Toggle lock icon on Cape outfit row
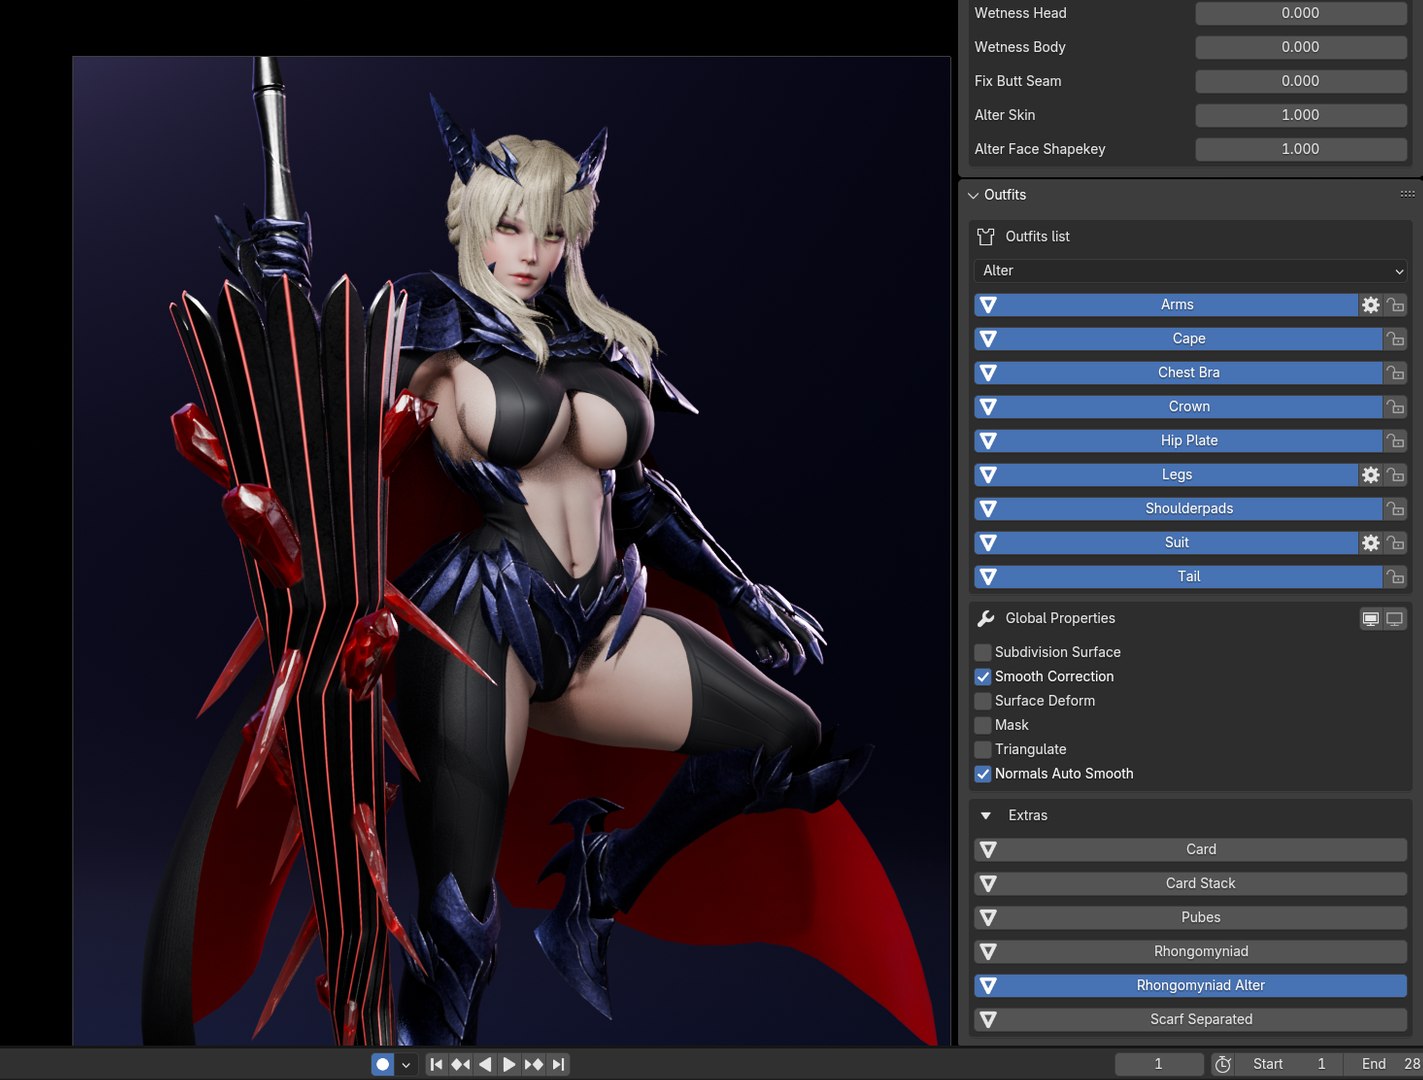 point(1395,339)
